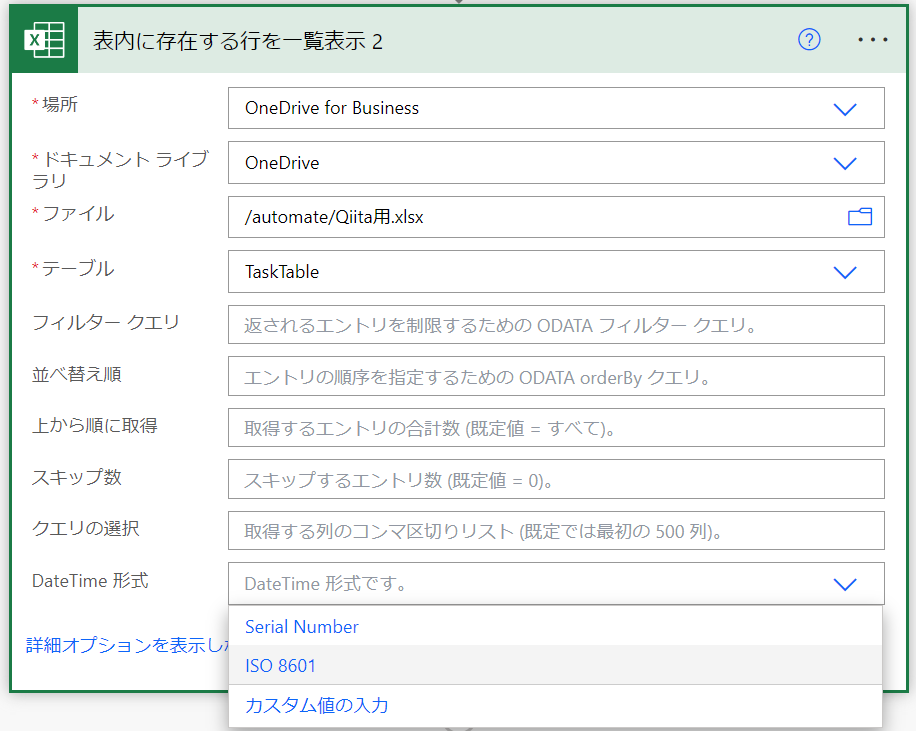Viewport: 916px width, 731px height.
Task: Open the folder picker icon for ファイル
Action: 859,217
